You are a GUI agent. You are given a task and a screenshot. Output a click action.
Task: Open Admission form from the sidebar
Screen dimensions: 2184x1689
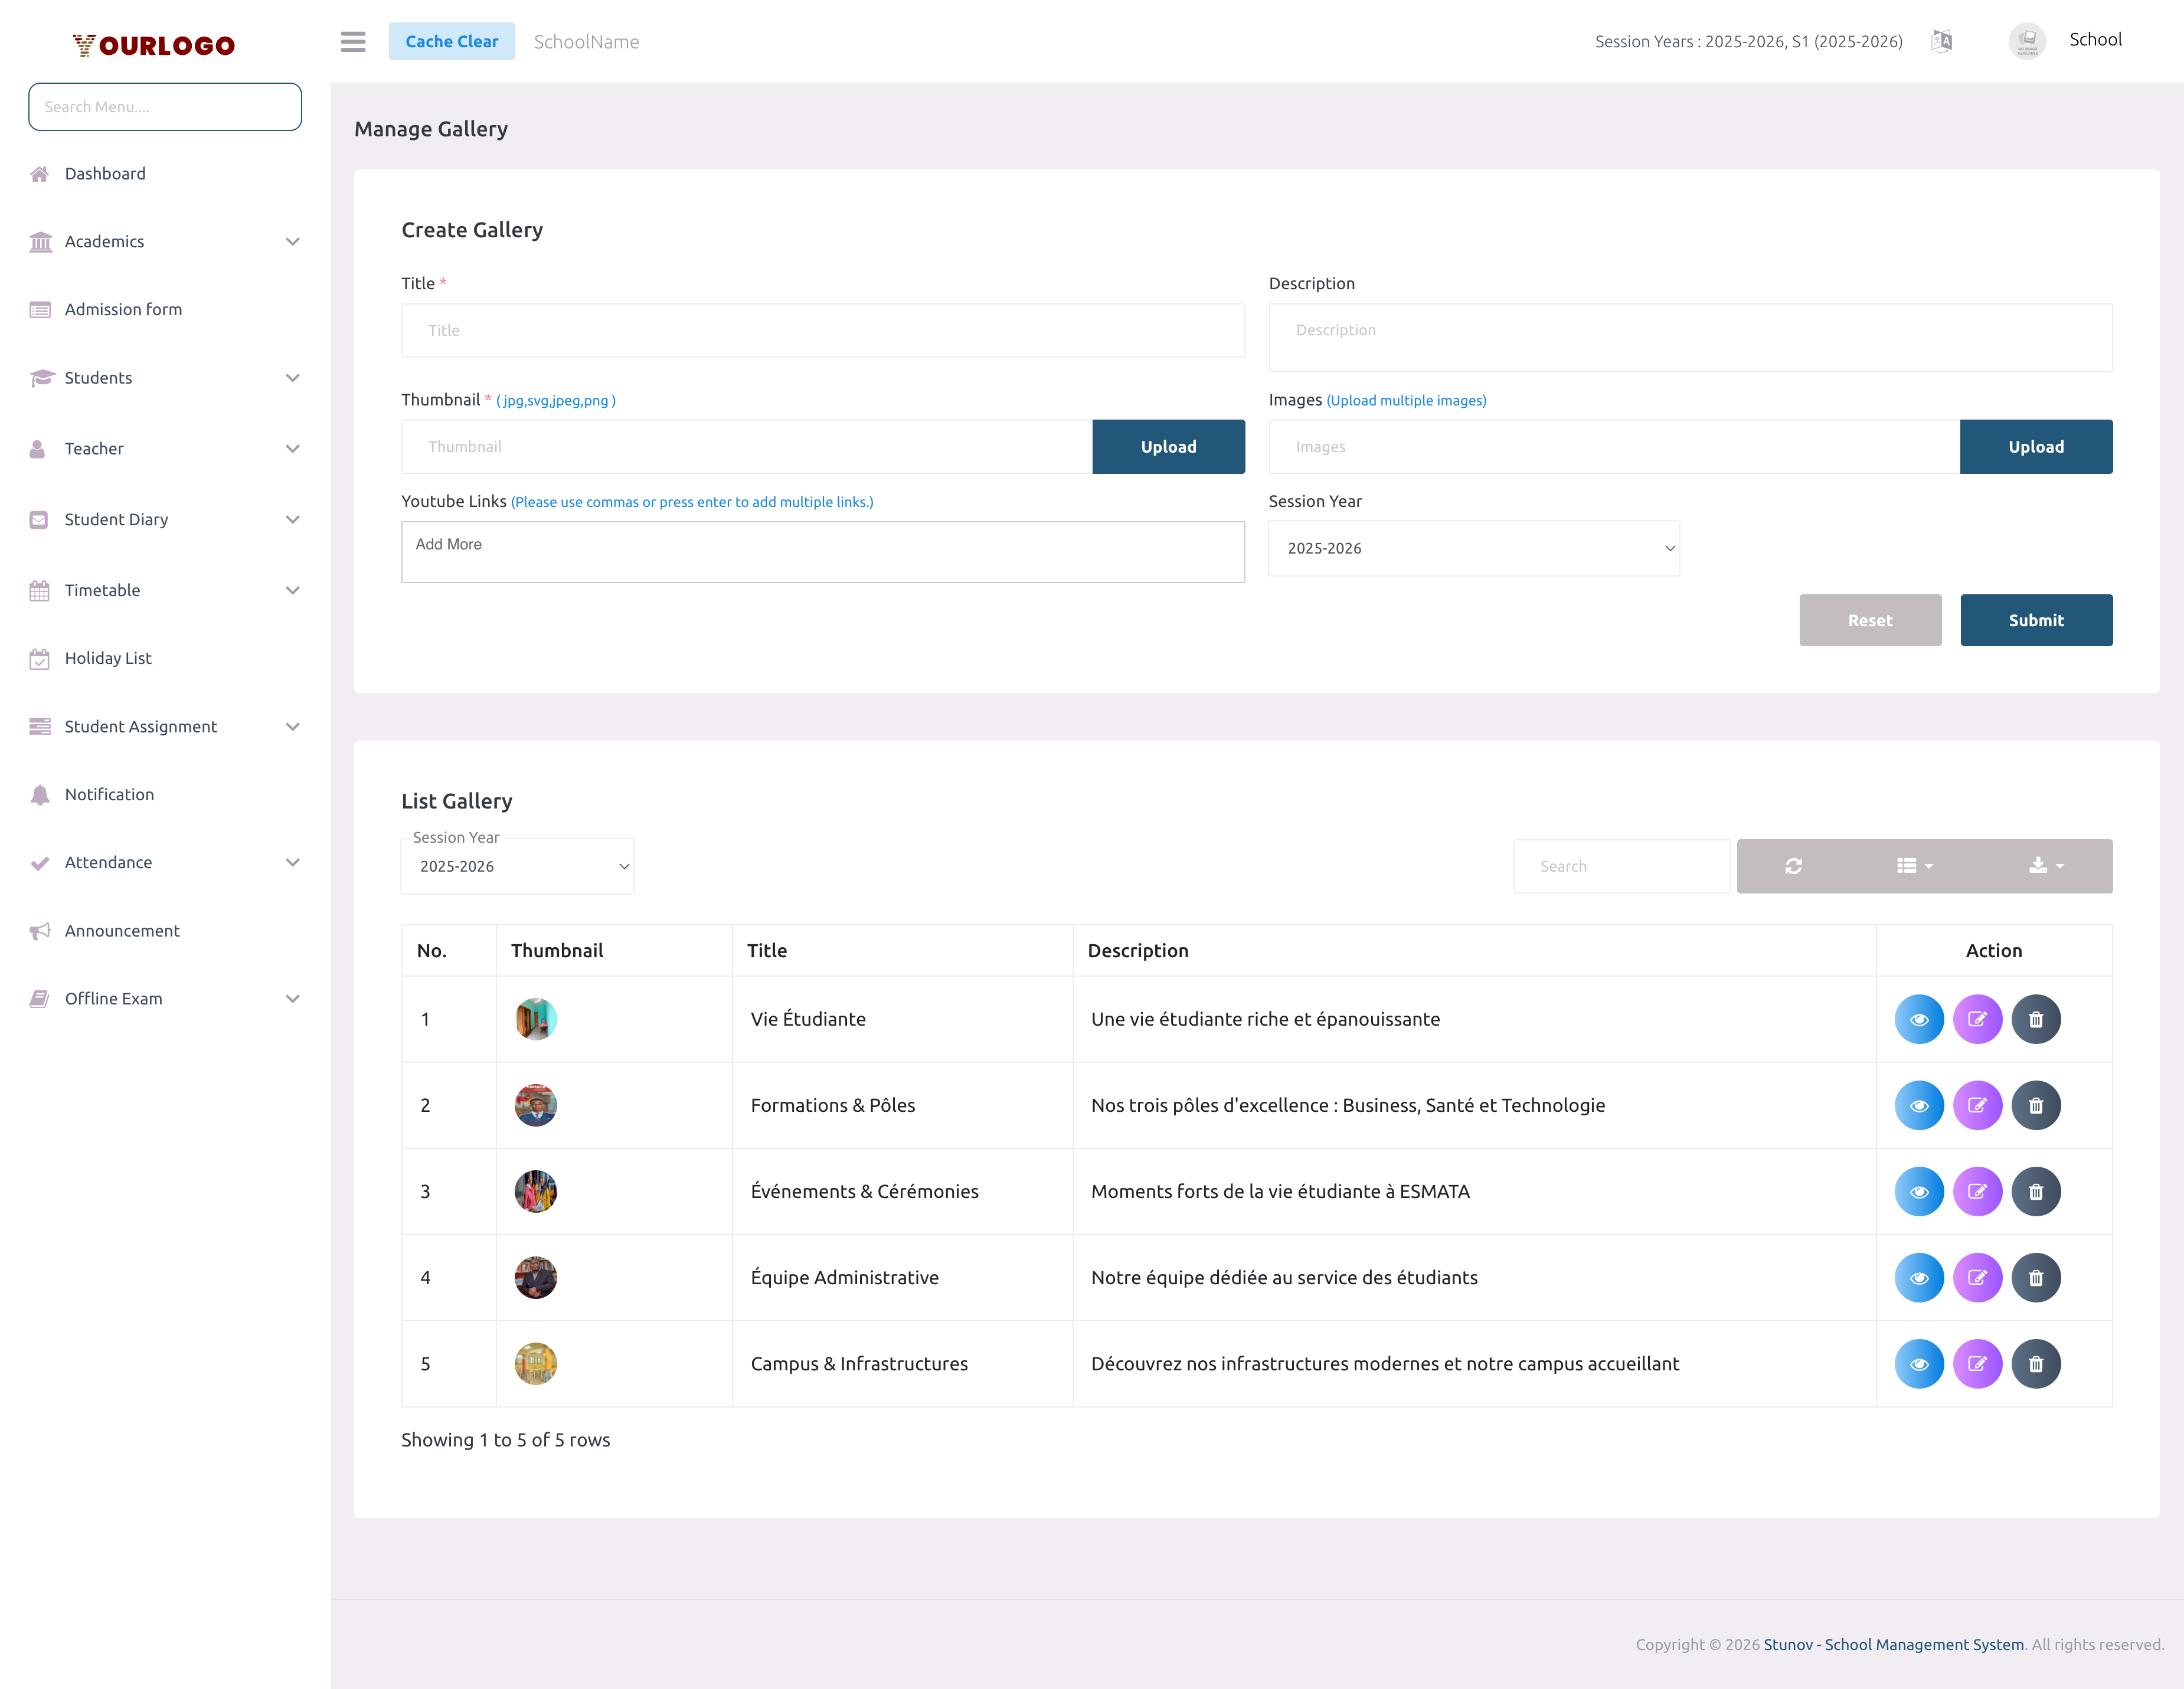[122, 309]
